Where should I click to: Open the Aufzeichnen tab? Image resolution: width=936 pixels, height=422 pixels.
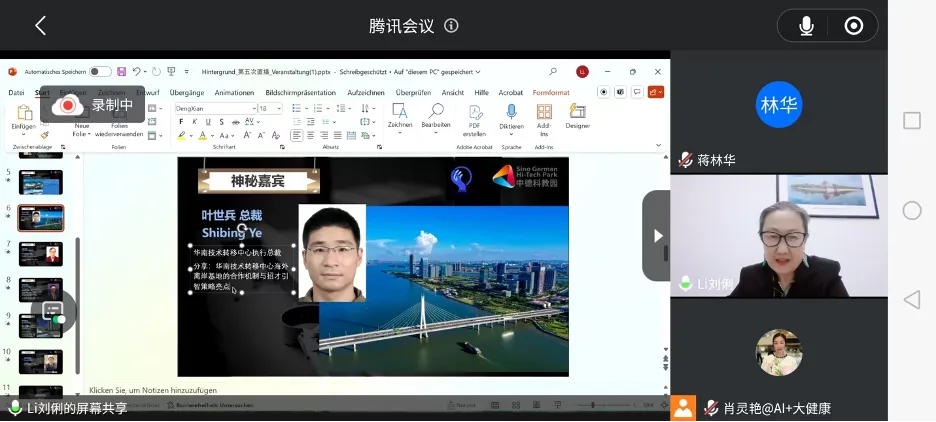point(365,93)
